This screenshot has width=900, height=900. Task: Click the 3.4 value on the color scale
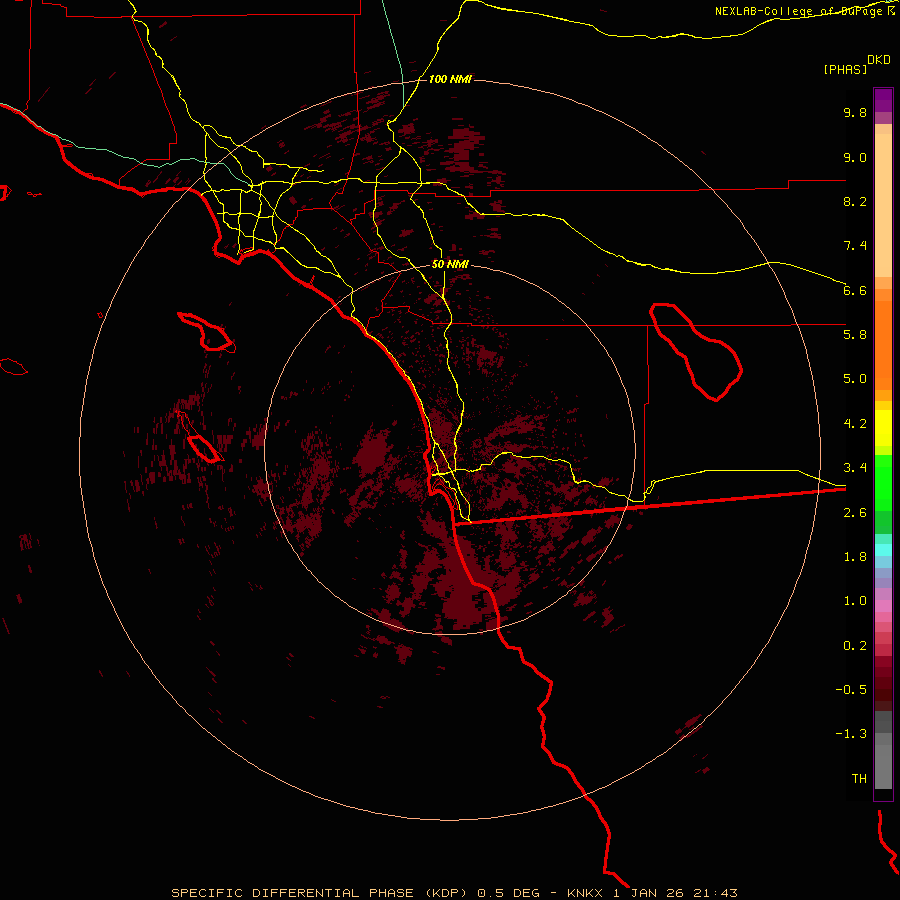(855, 468)
